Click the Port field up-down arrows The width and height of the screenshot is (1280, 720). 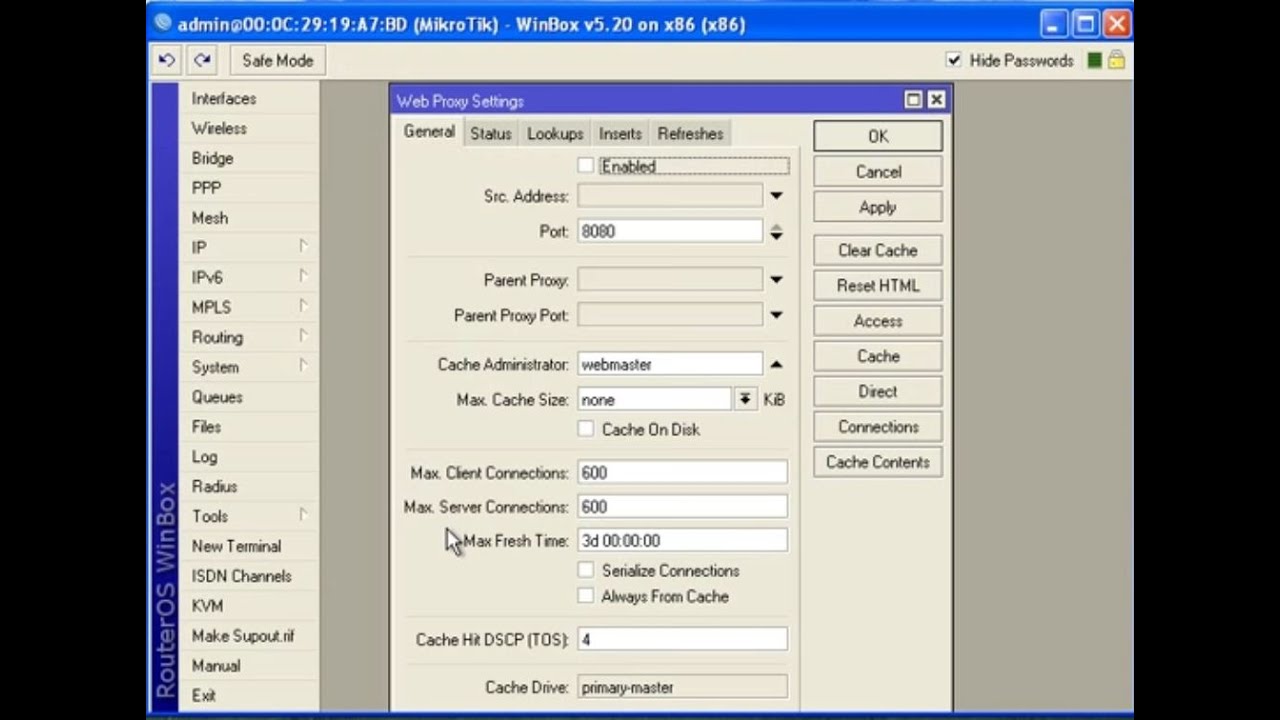[776, 231]
